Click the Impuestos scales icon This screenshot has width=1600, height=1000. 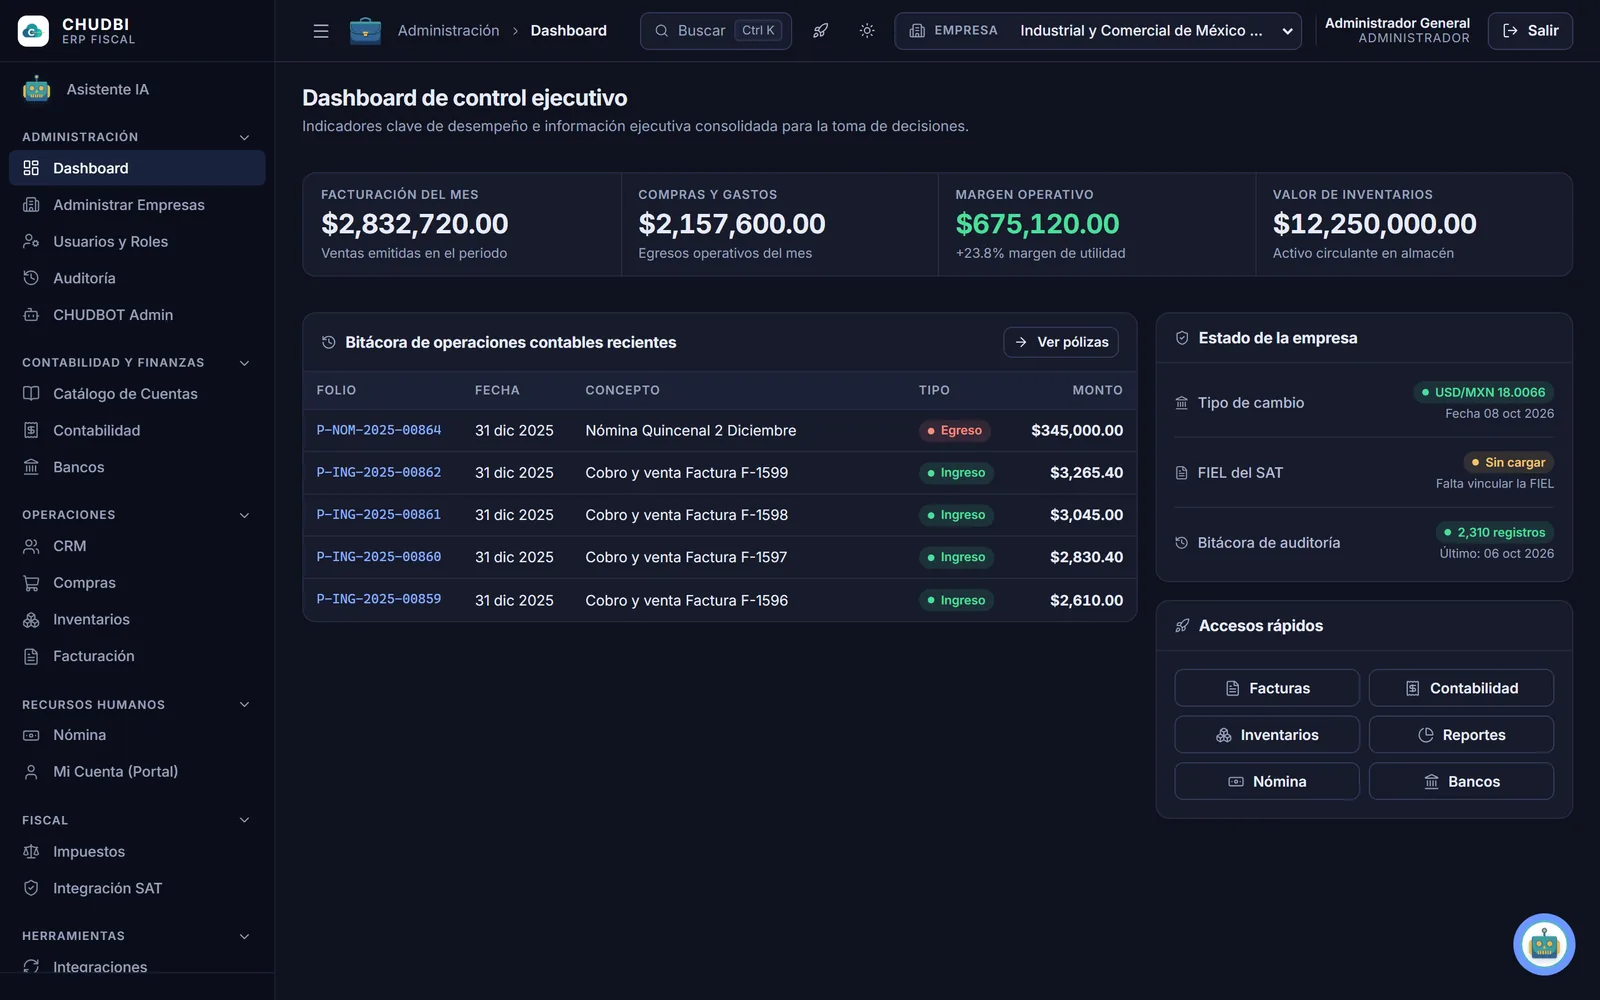(x=31, y=852)
